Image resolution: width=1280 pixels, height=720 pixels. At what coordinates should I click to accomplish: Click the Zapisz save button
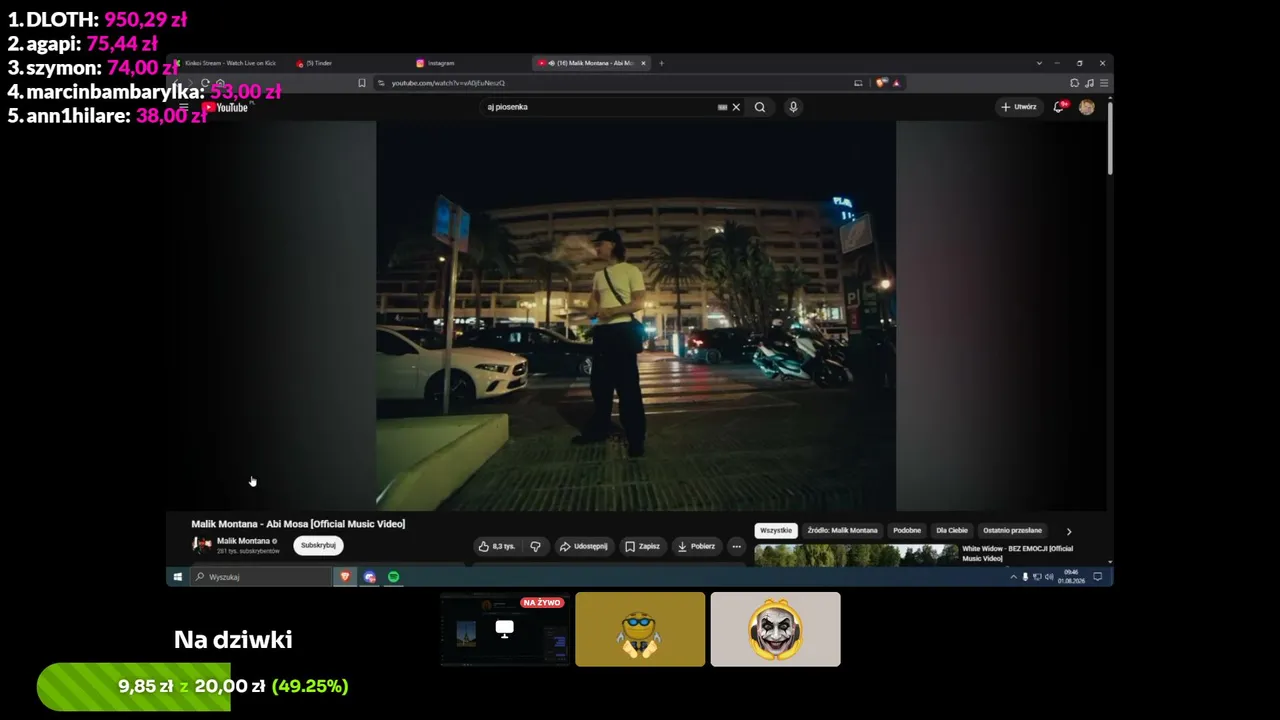coord(642,546)
